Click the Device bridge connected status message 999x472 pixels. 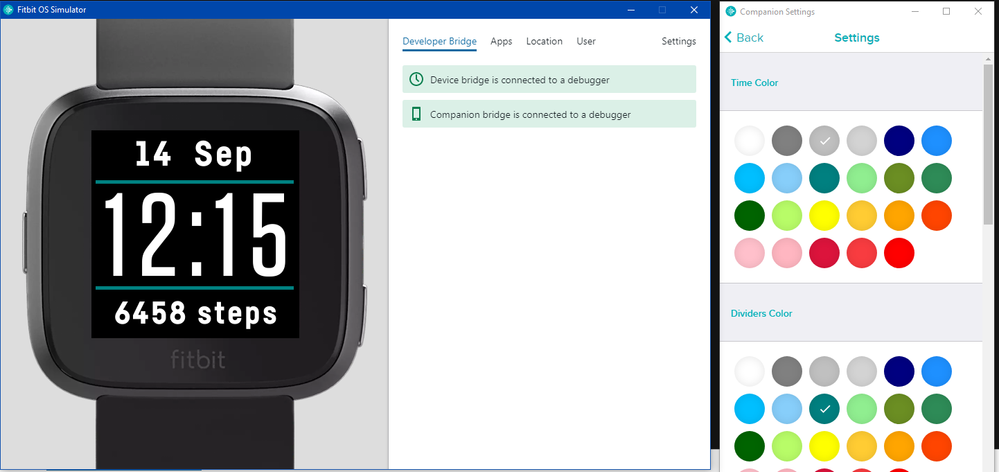click(549, 79)
